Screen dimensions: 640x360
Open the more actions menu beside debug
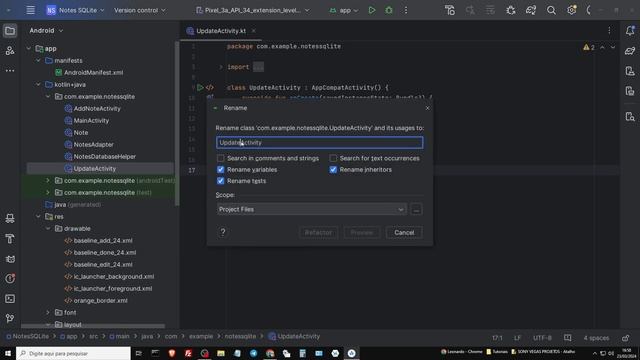(406, 10)
